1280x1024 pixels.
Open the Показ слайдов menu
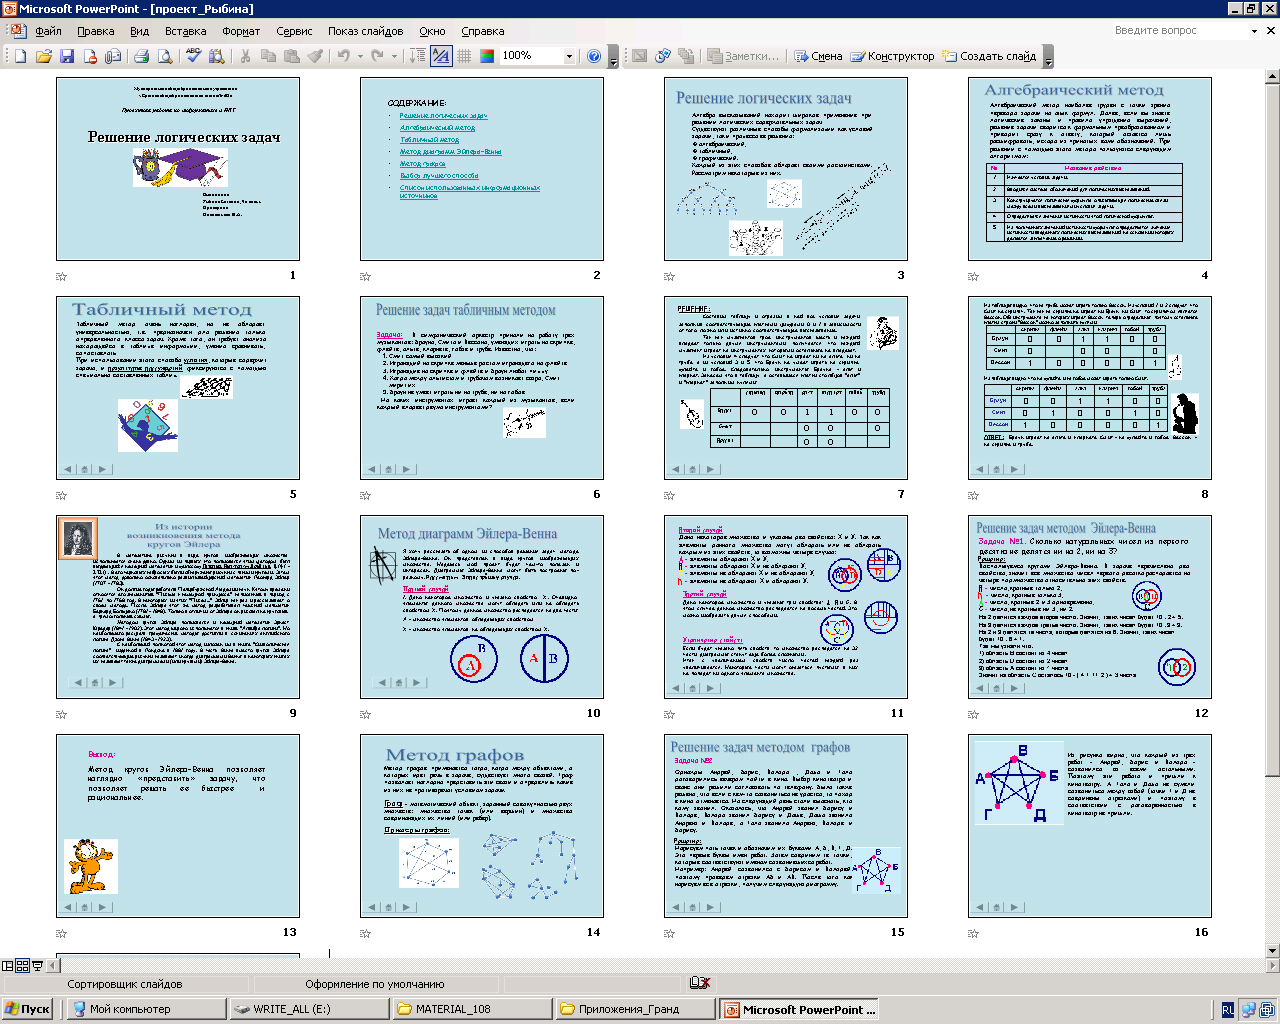pyautogui.click(x=365, y=31)
